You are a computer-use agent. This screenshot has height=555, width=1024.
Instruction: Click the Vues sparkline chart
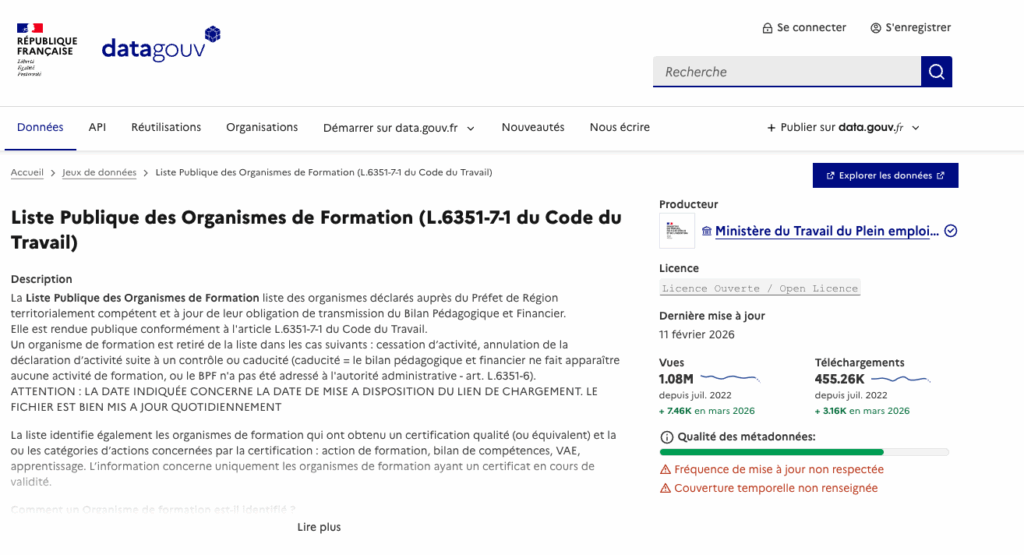pos(730,379)
